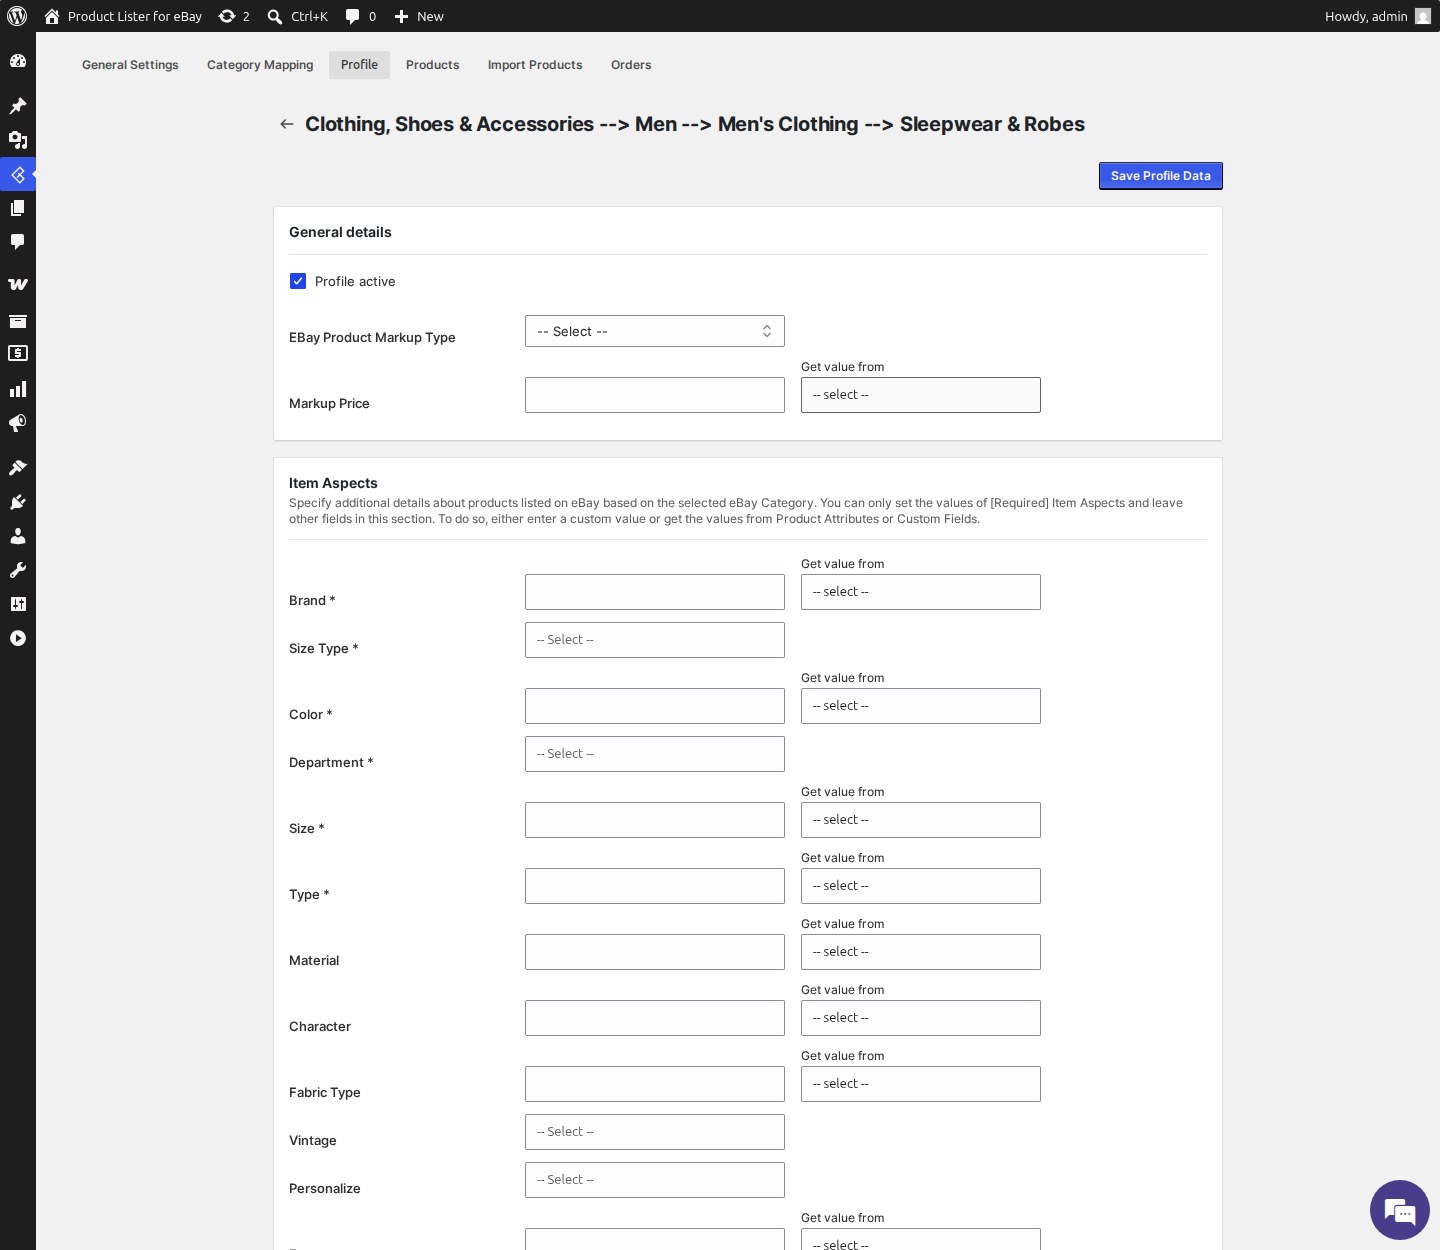
Task: Switch to Import Products tab
Action: (x=535, y=65)
